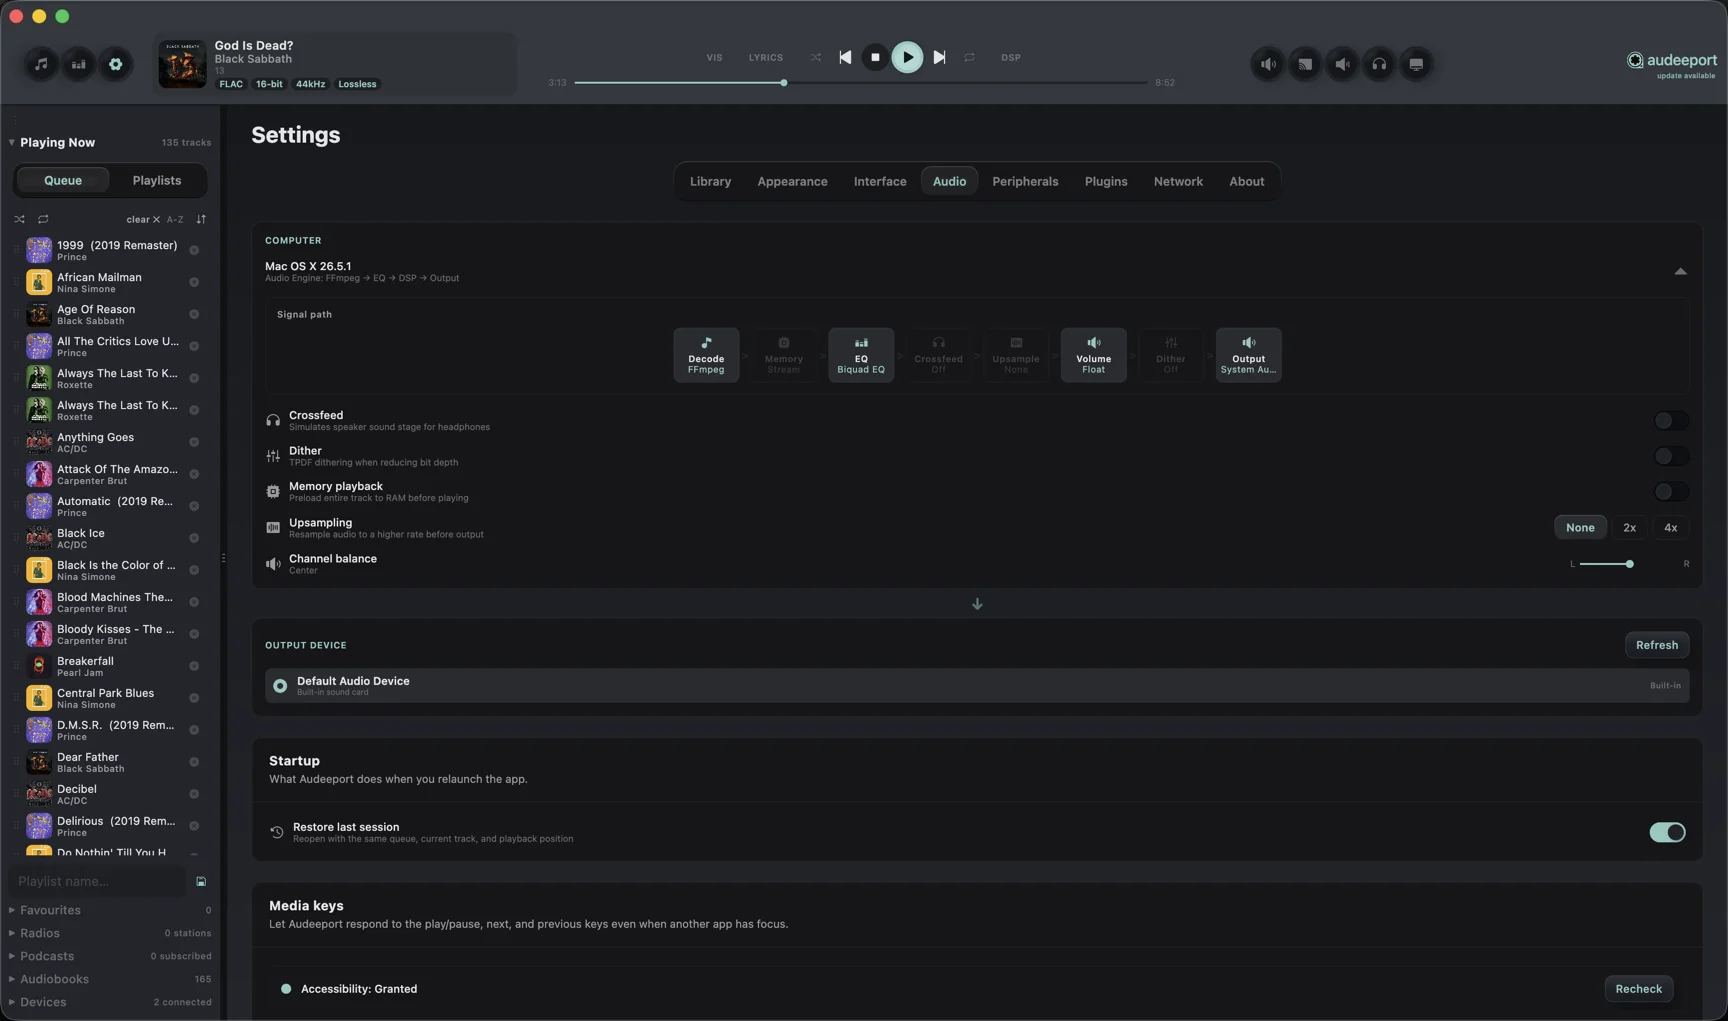Skip to the next track

tap(939, 58)
